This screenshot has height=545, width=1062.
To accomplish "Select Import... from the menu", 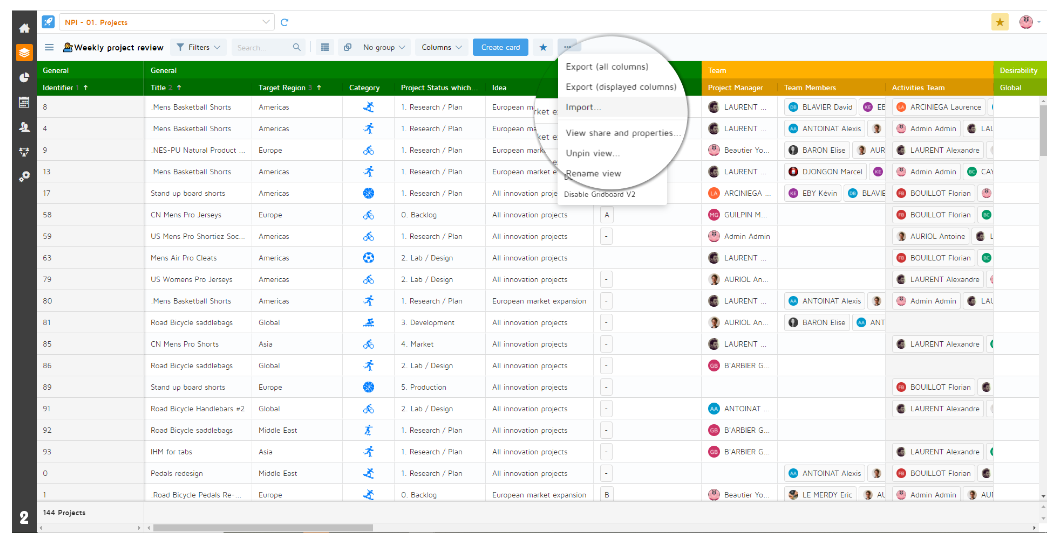I will tap(583, 107).
